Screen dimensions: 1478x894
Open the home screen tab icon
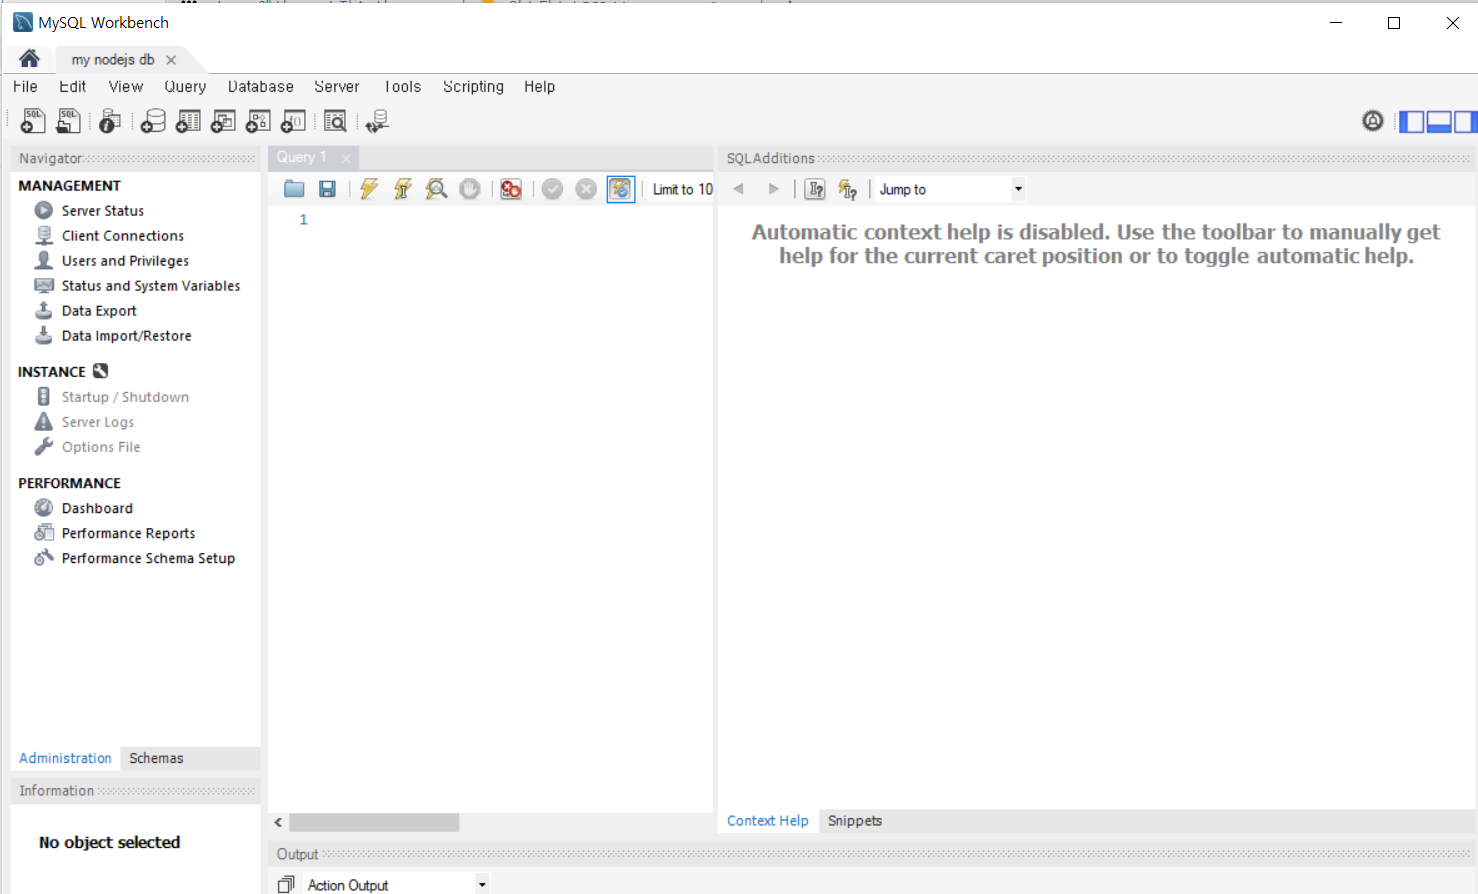29,59
